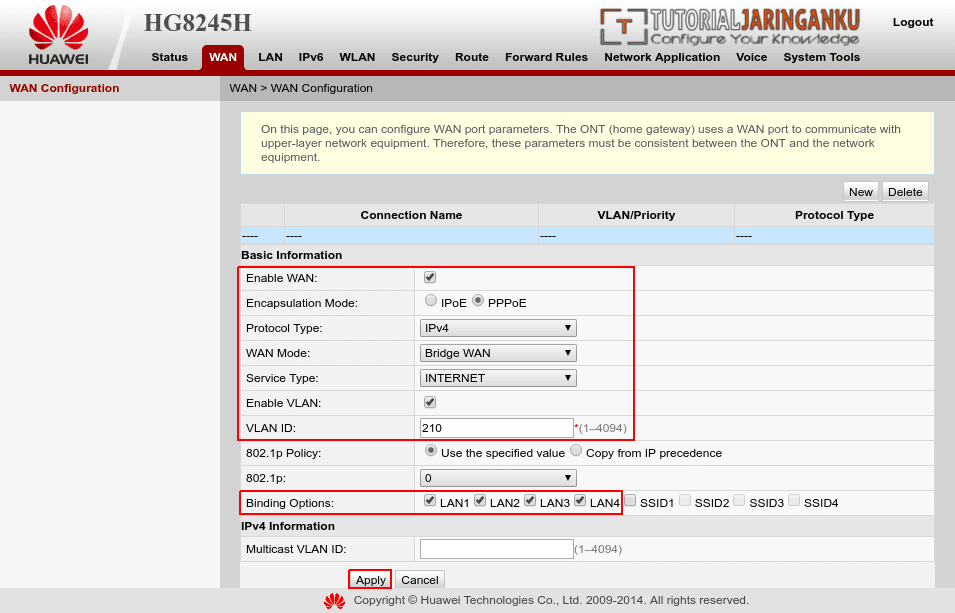Select Copy from IP precedence policy
Image resolution: width=955 pixels, height=613 pixels.
click(575, 450)
